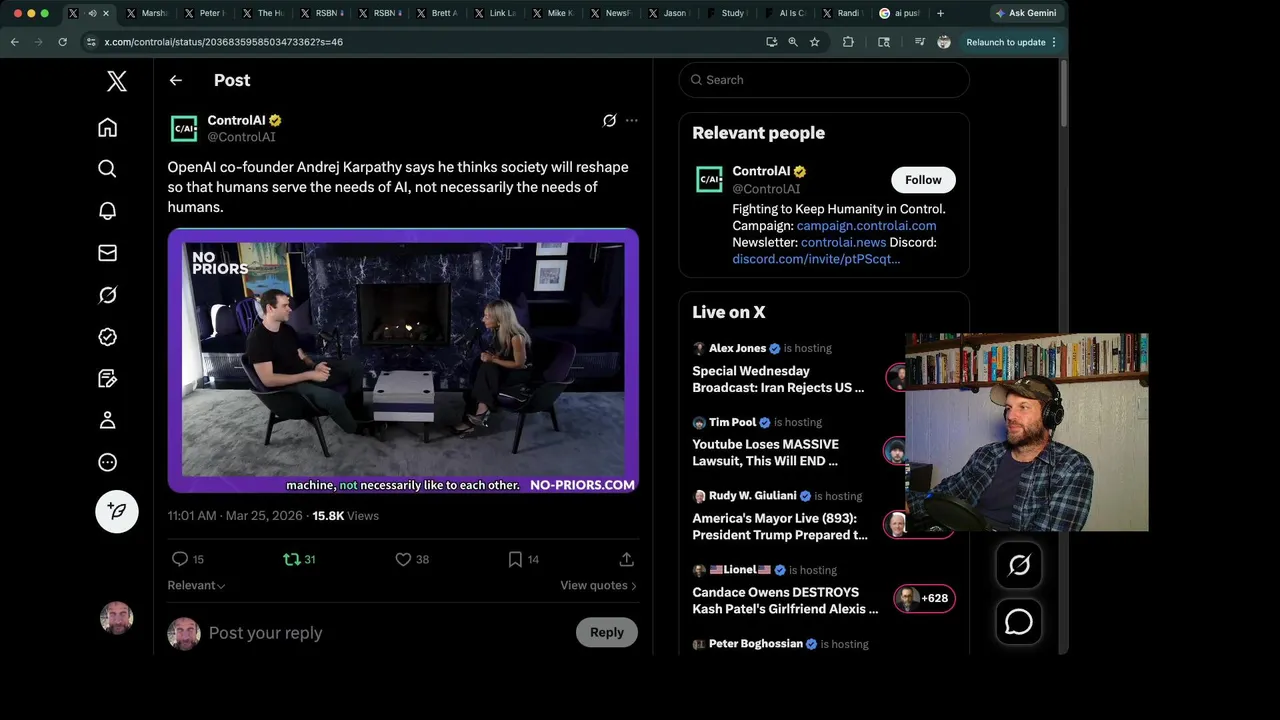Switch to the Study tab

(727, 13)
